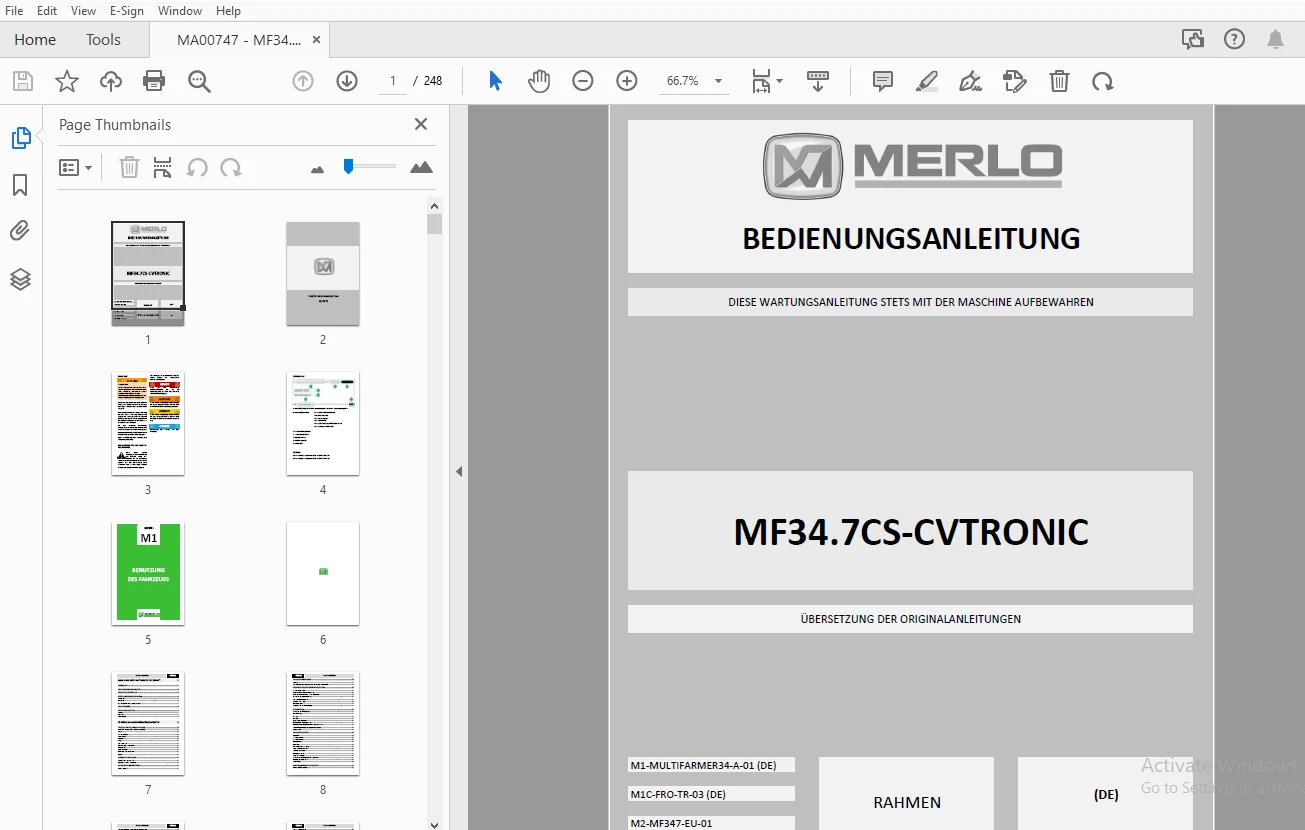Activate the selection arrow tool
The image size is (1305, 830).
click(495, 81)
